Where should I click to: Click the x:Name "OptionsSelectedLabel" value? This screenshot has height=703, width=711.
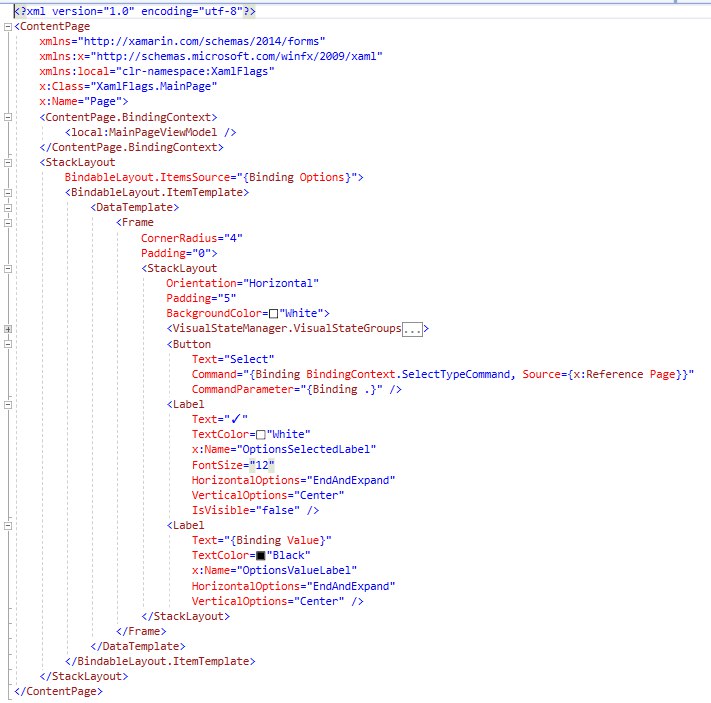click(x=306, y=449)
